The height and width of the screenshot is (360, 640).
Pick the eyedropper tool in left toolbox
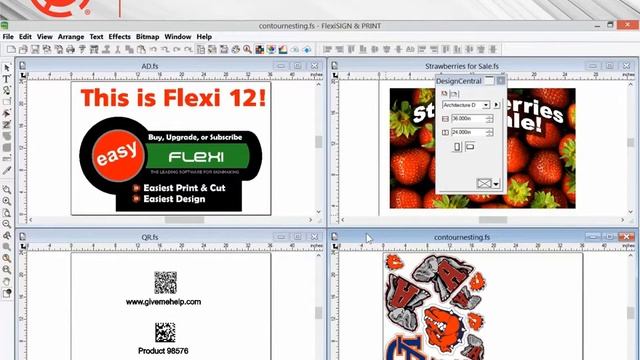(x=7, y=170)
